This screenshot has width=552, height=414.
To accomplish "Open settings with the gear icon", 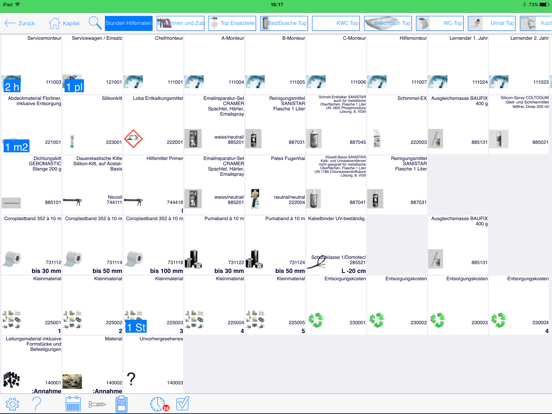I will coord(12,404).
